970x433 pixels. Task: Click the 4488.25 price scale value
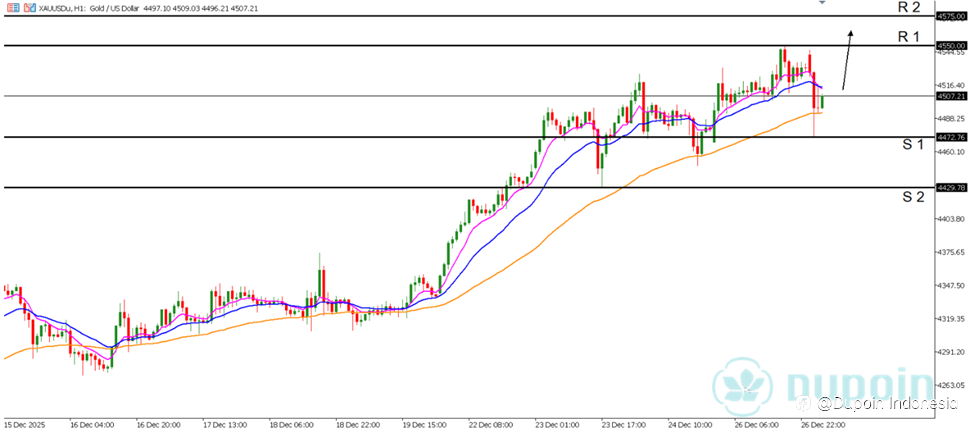click(952, 118)
